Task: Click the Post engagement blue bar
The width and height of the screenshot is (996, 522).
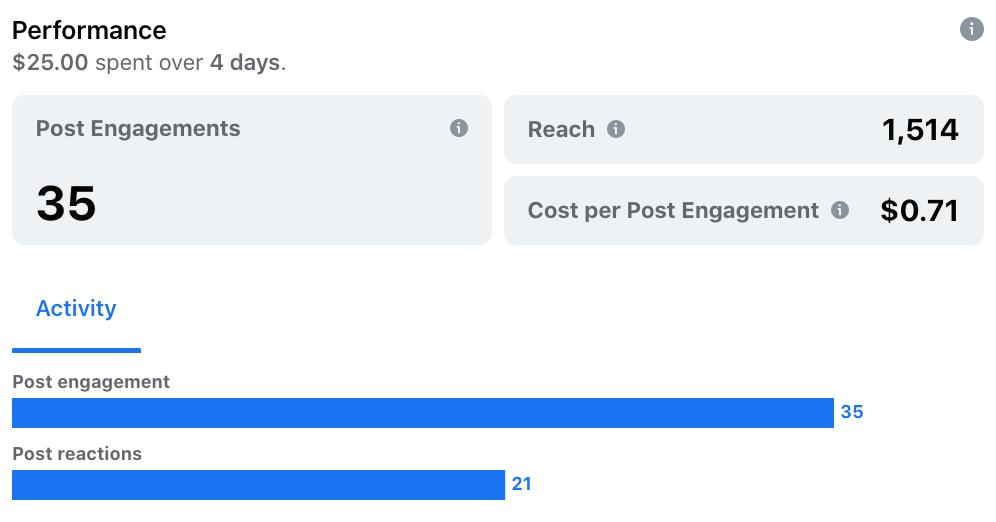Action: point(422,412)
